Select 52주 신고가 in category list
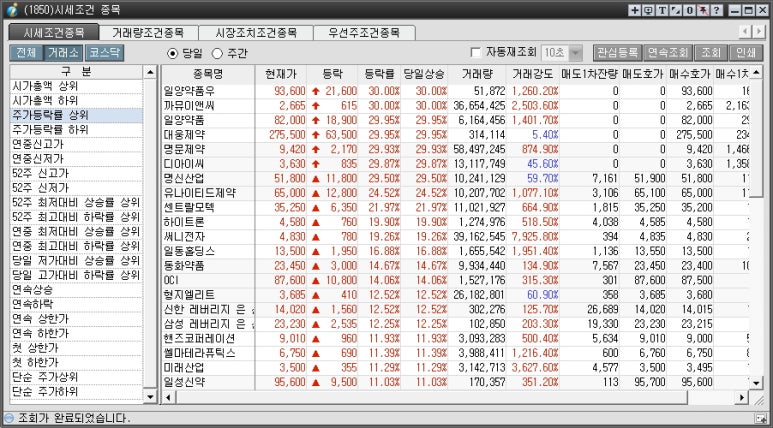Screen dimensions: 773x428 76,174
